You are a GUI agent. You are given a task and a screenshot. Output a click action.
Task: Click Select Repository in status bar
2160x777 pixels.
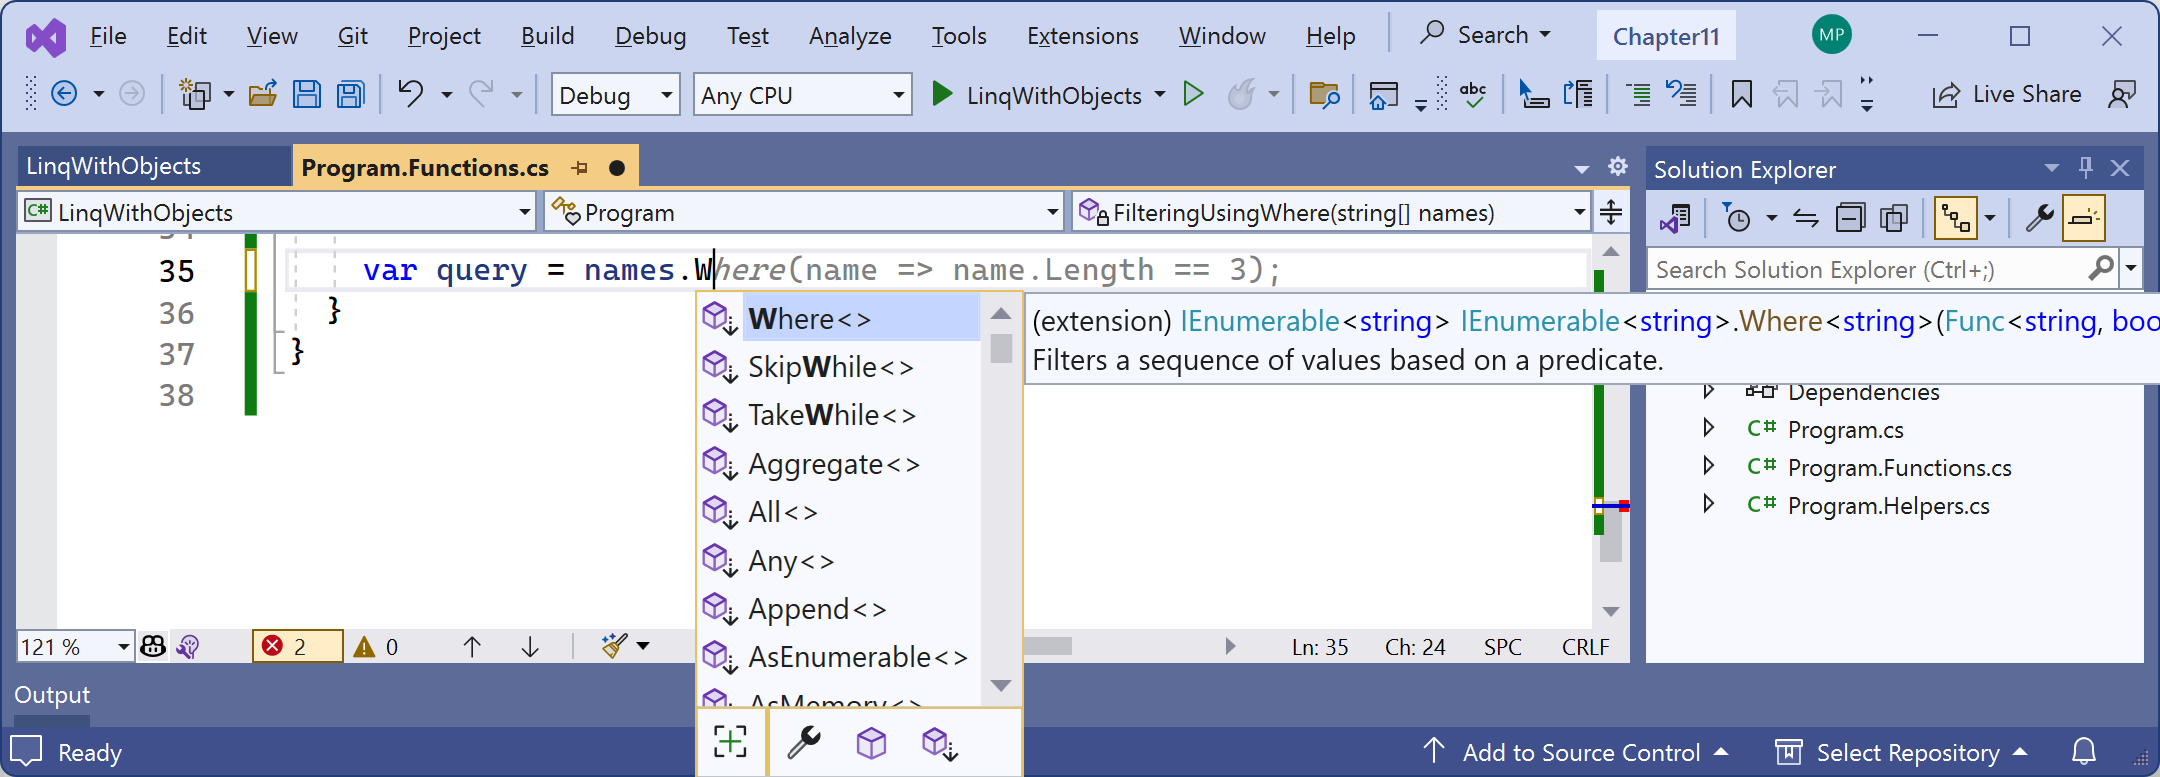point(1901,752)
